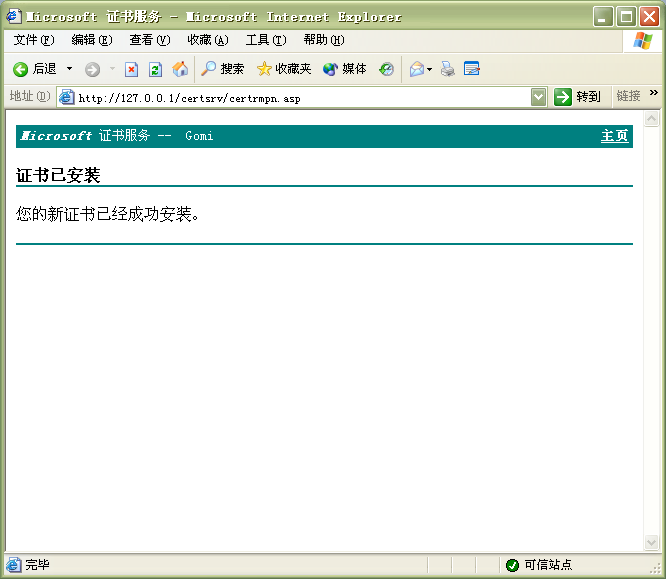
Task: Click the Windows flag logo
Action: [x=643, y=41]
